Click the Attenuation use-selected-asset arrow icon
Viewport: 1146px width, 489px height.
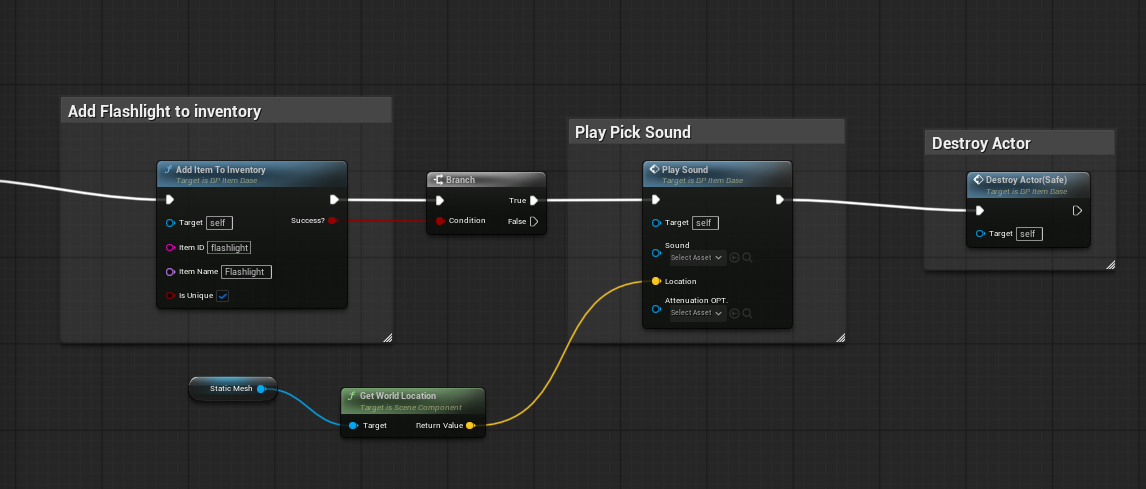point(735,313)
